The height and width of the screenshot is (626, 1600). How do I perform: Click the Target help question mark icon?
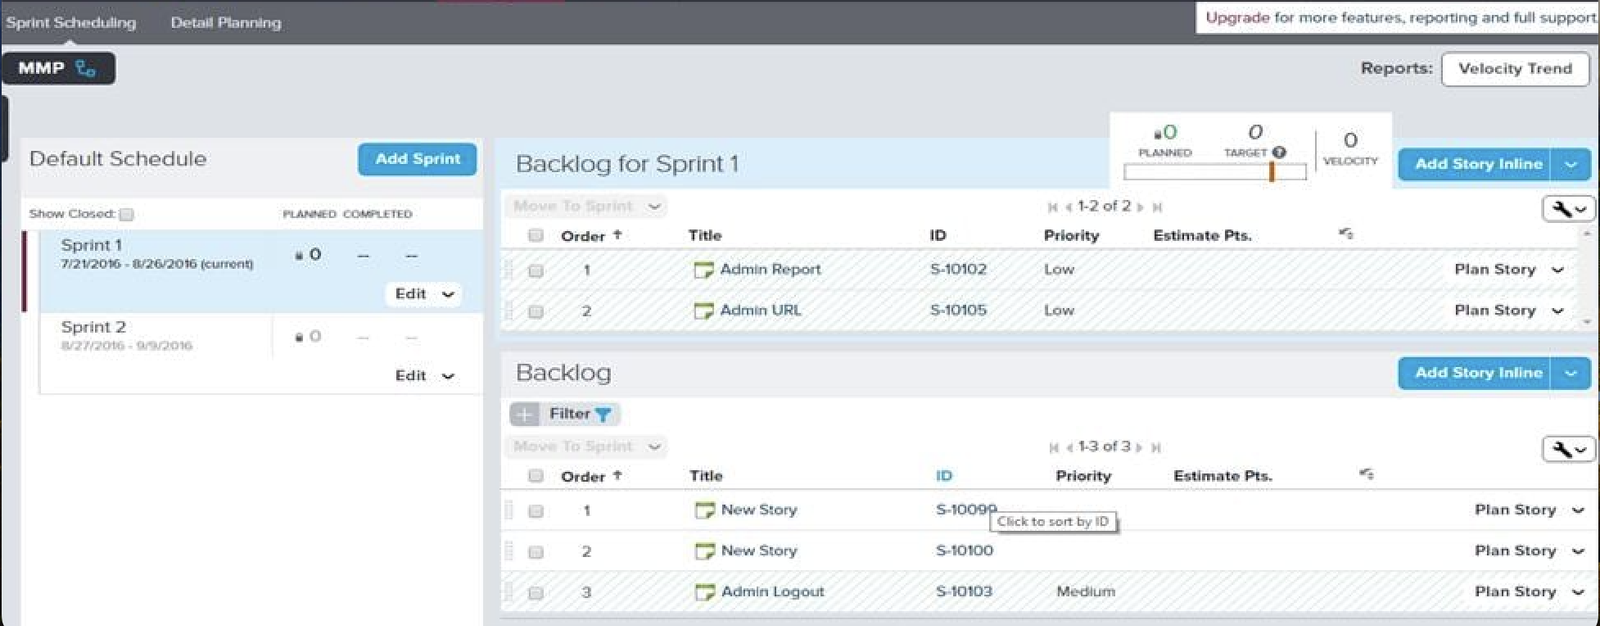click(x=1279, y=153)
